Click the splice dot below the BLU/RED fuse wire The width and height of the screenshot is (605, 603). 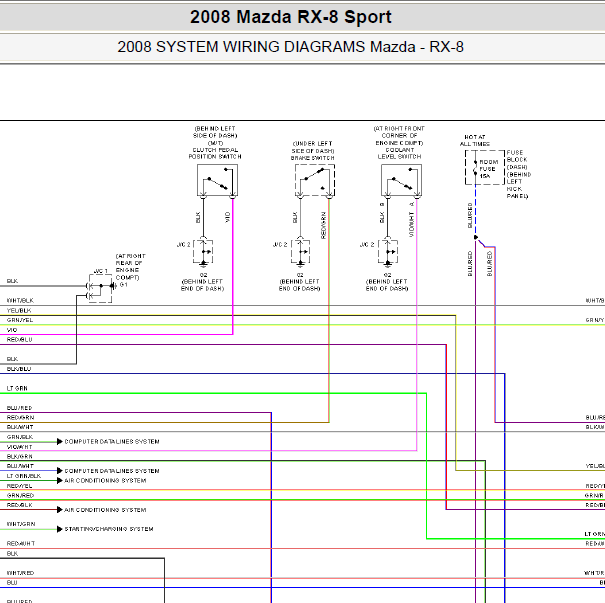coord(476,237)
